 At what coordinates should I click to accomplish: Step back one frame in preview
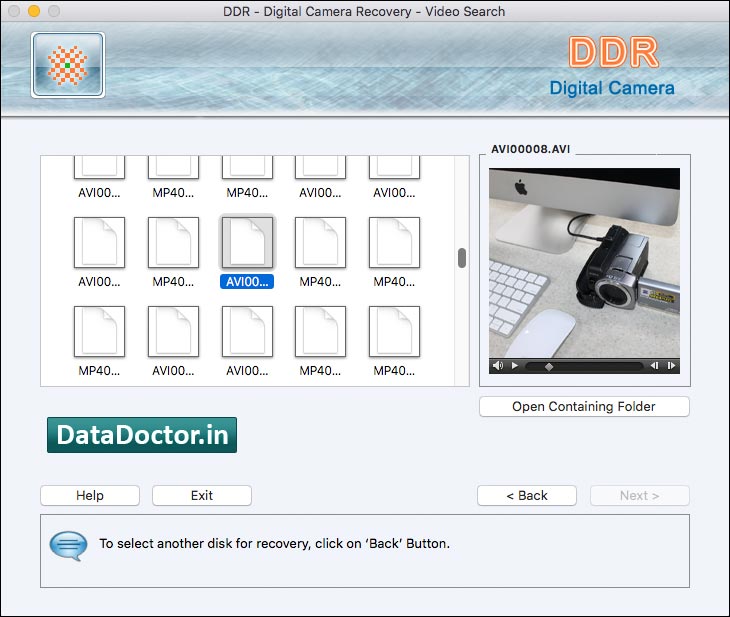coord(655,366)
